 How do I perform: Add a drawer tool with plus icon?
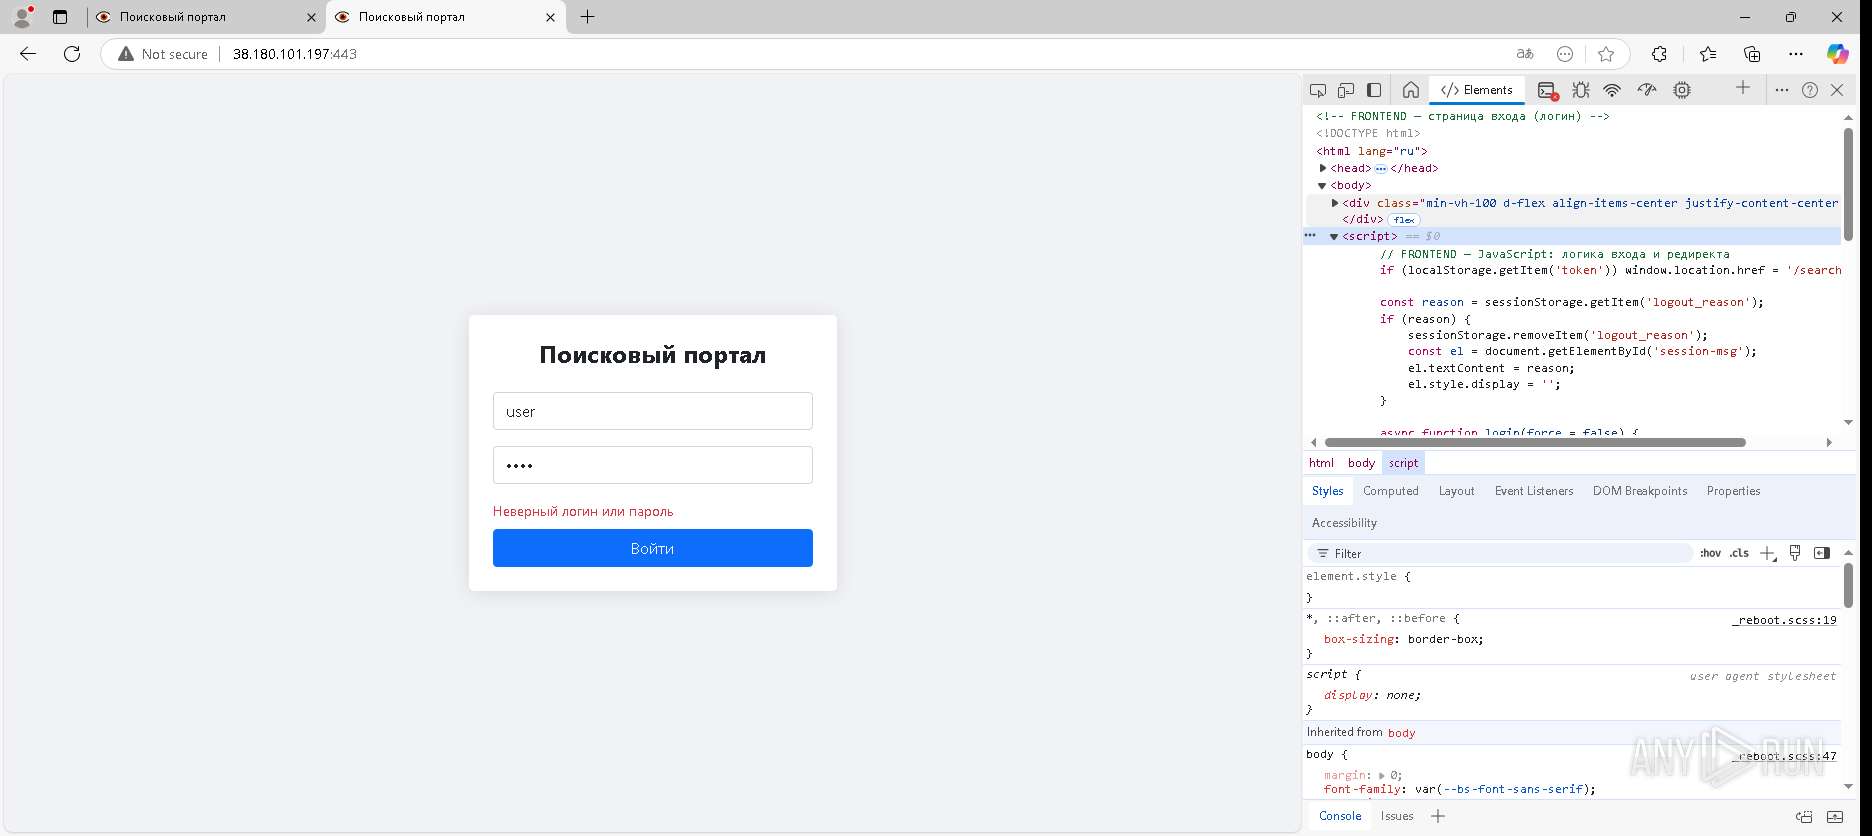(1438, 816)
